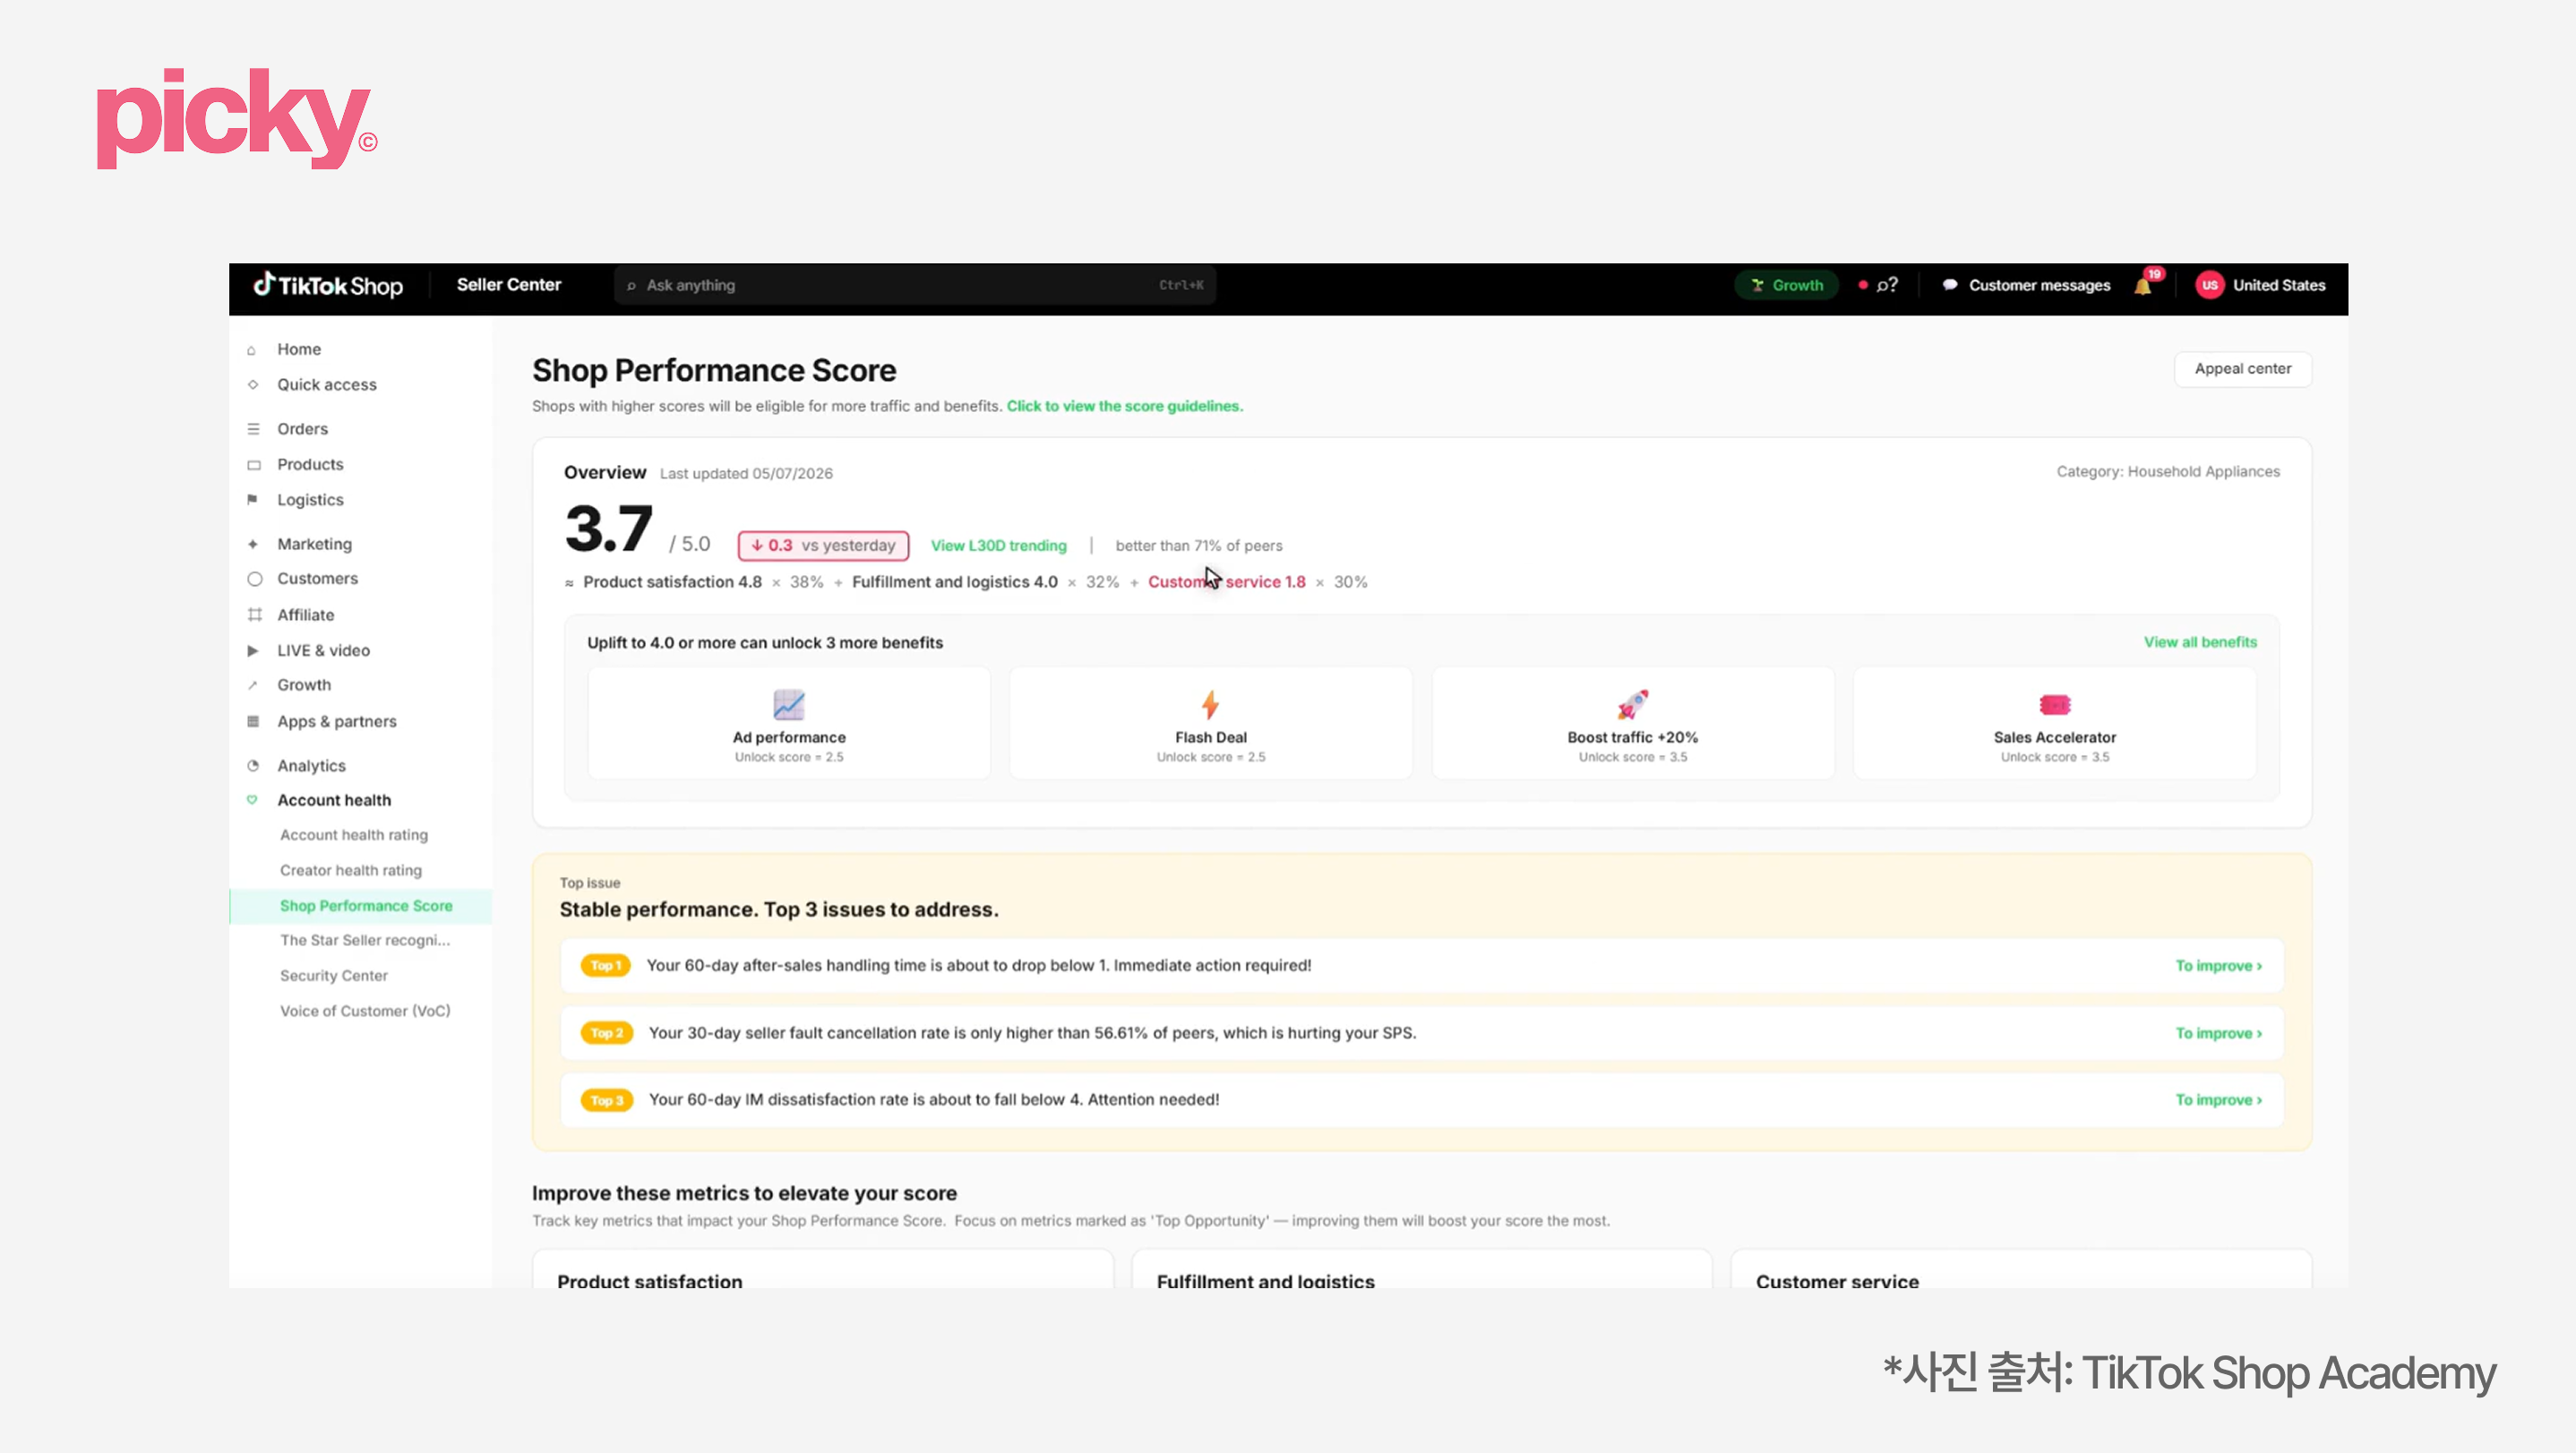Open the score guidelines link
The width and height of the screenshot is (2576, 1453).
click(x=1125, y=406)
